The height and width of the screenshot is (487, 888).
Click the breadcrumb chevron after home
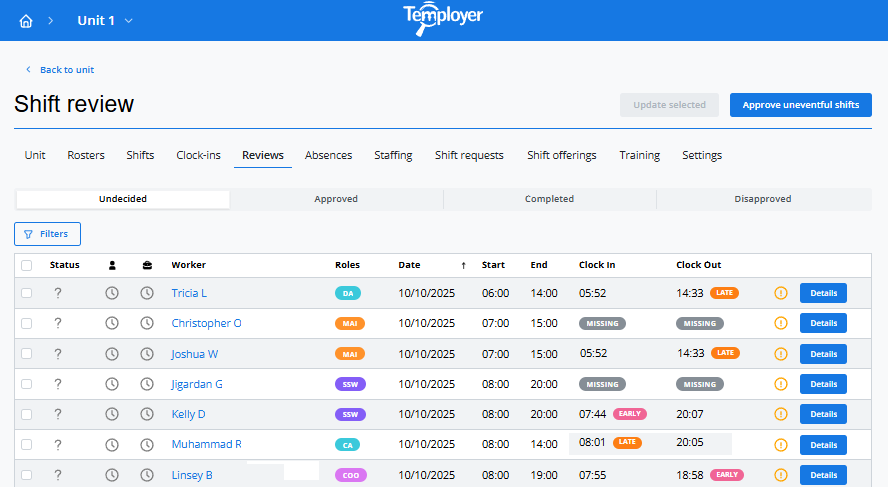point(50,21)
